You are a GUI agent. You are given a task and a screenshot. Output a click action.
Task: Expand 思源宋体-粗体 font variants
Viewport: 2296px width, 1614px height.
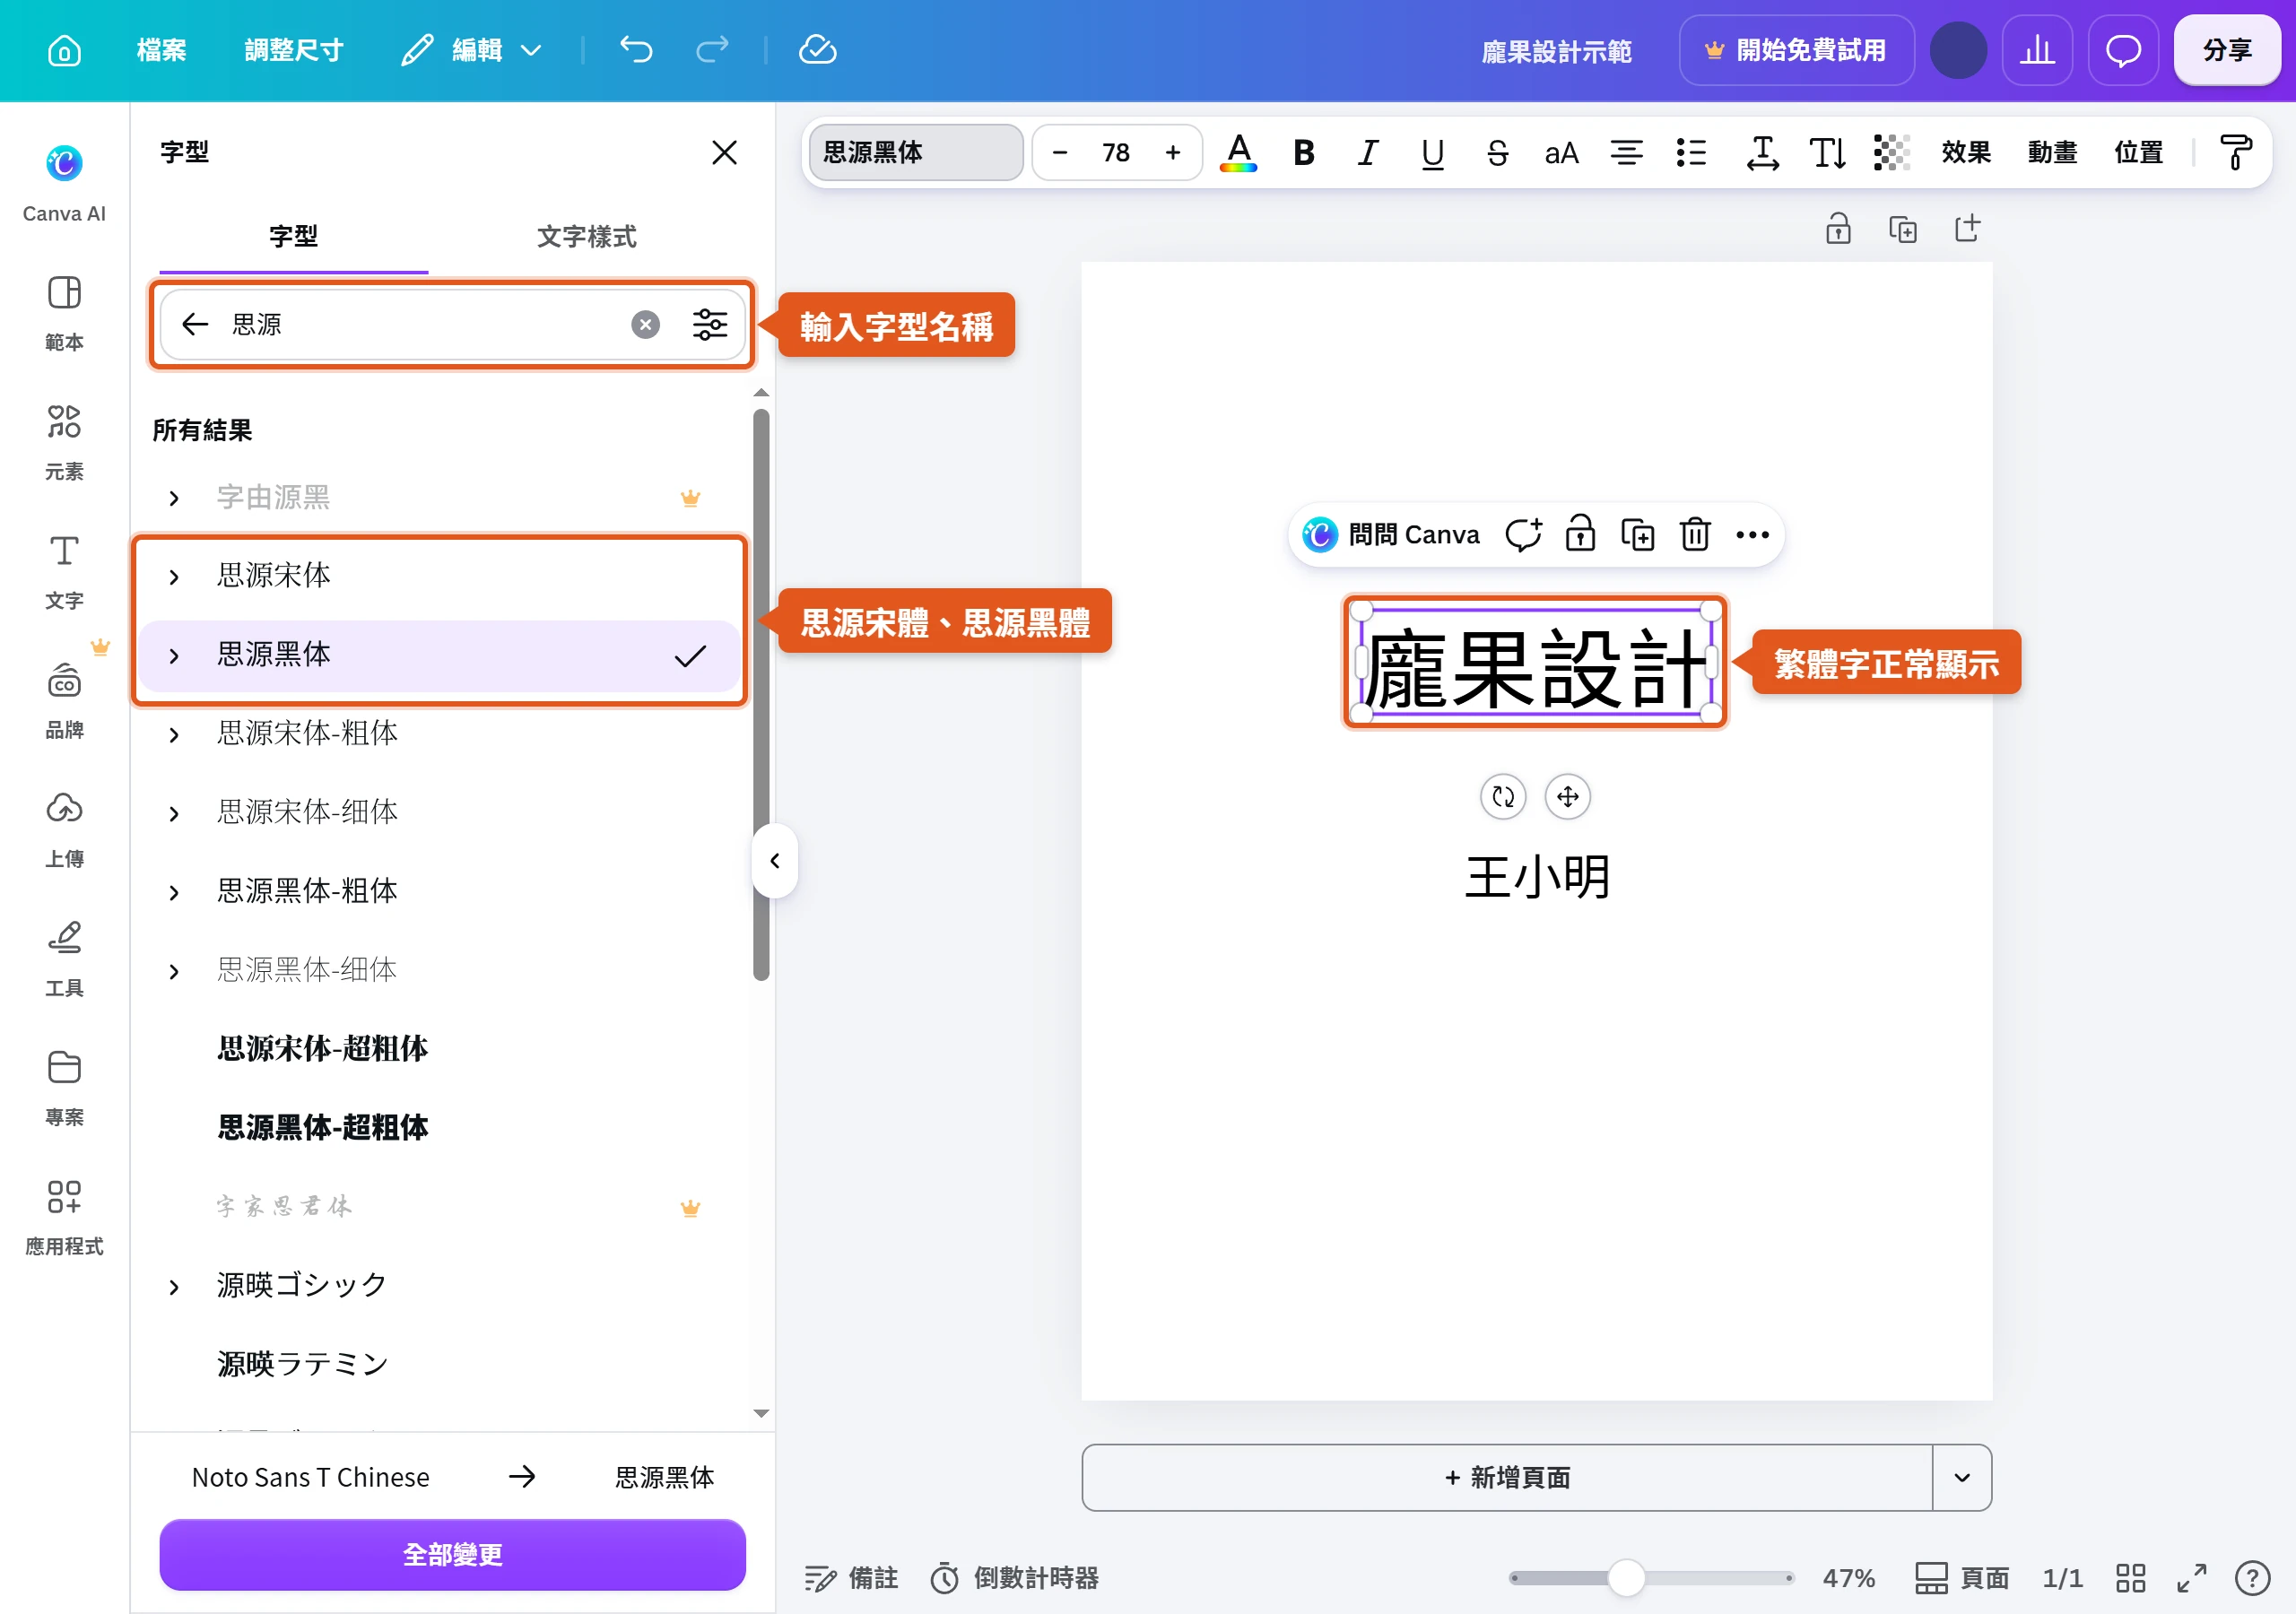[174, 735]
